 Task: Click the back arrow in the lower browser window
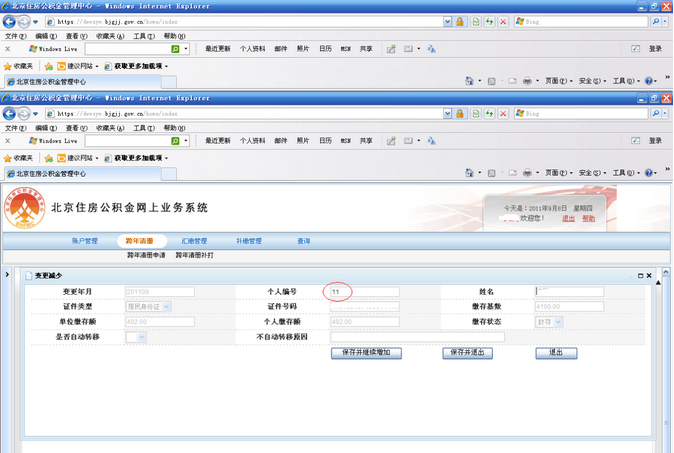(x=11, y=115)
